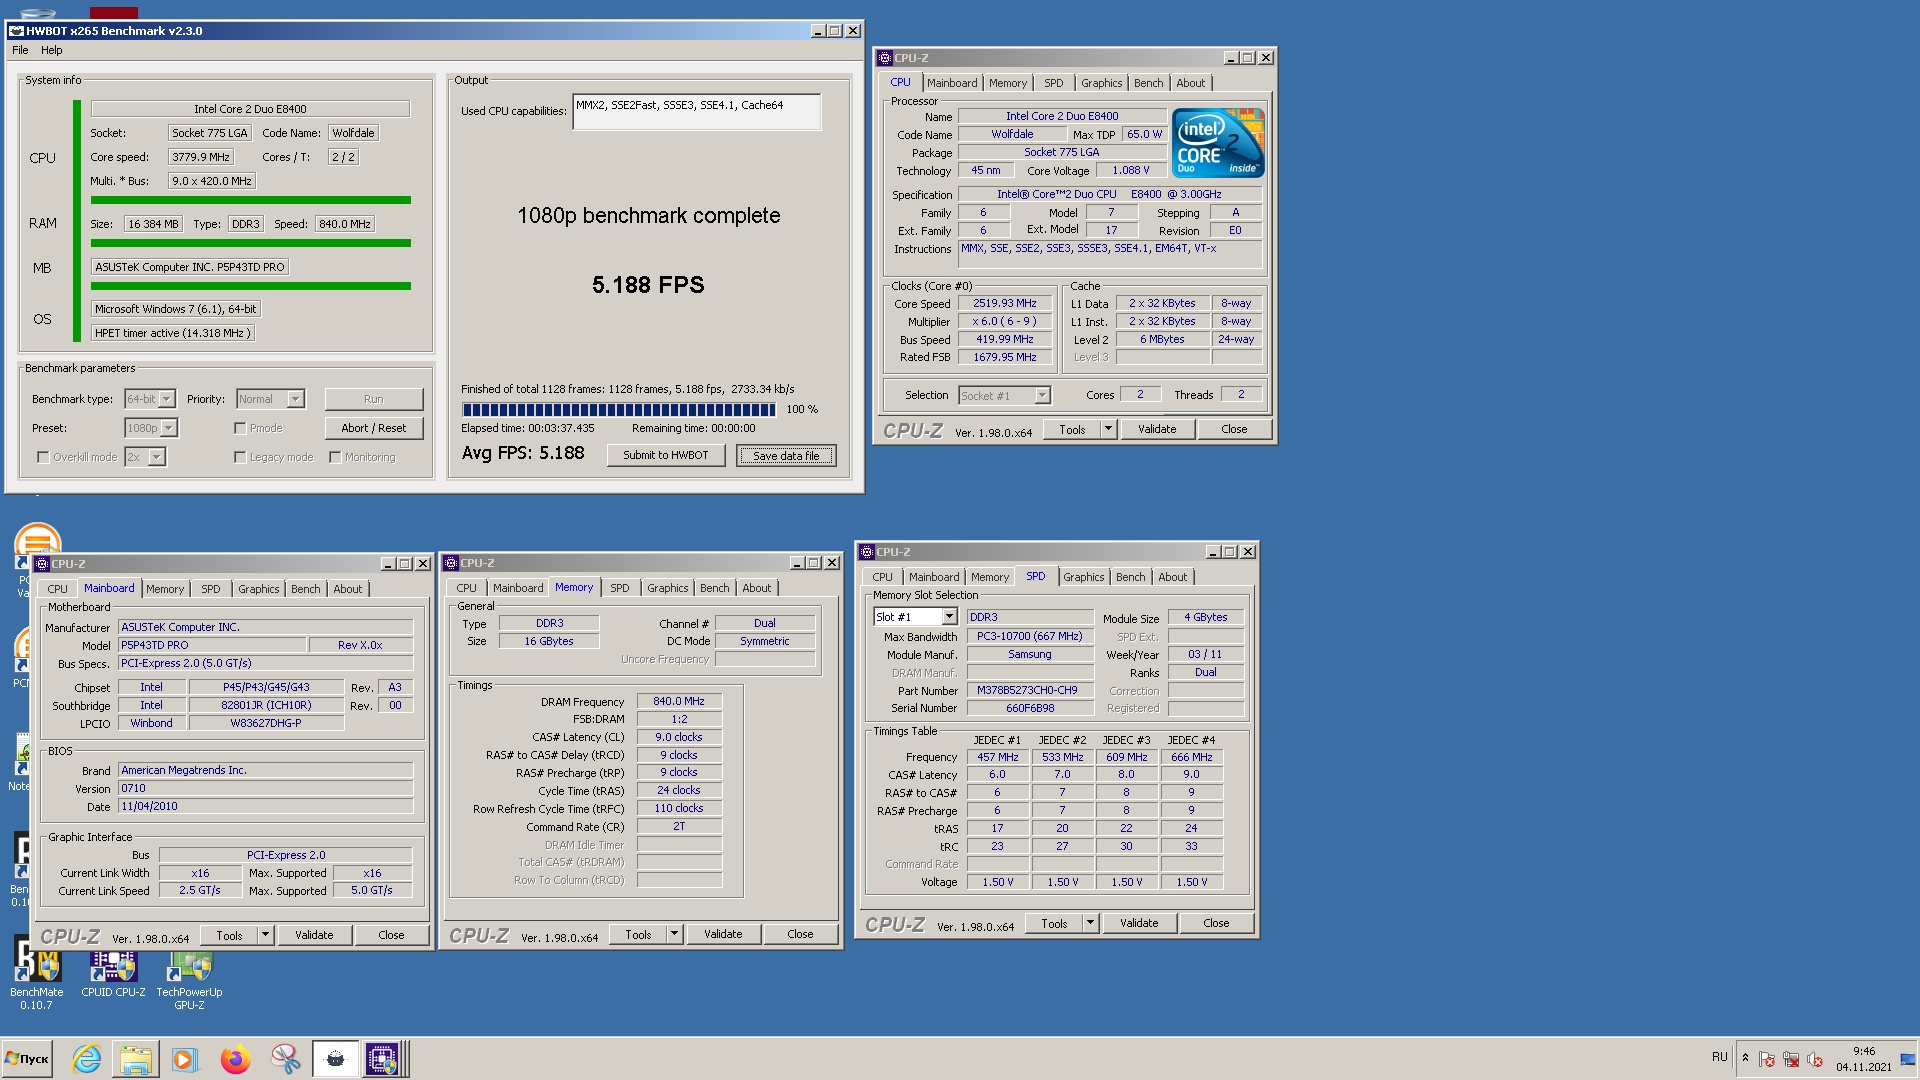
Task: Click DRAM Frequency value 840.0 MHz
Action: (679, 701)
